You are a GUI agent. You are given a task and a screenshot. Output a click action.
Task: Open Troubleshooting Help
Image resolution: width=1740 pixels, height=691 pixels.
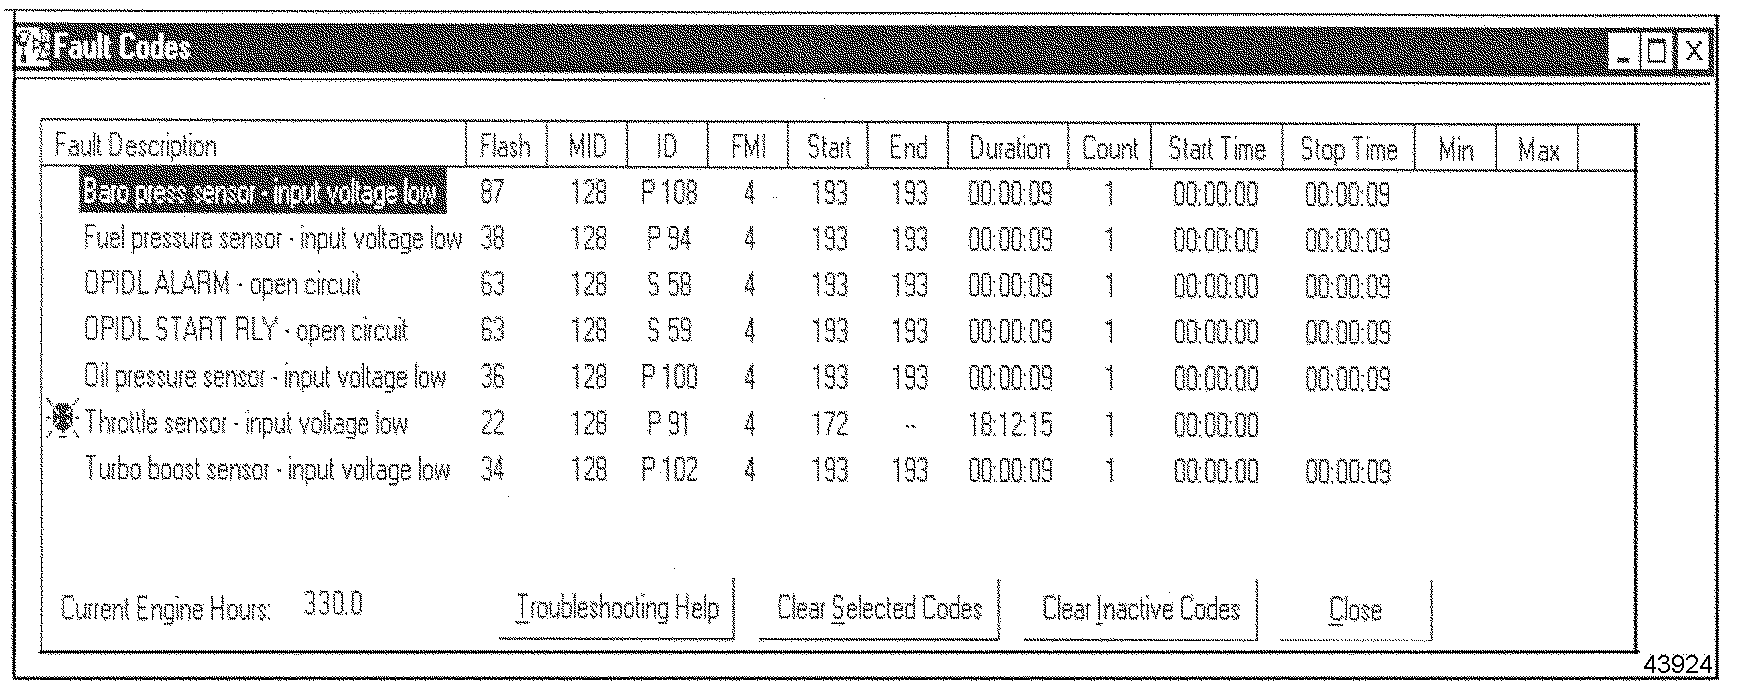[617, 609]
